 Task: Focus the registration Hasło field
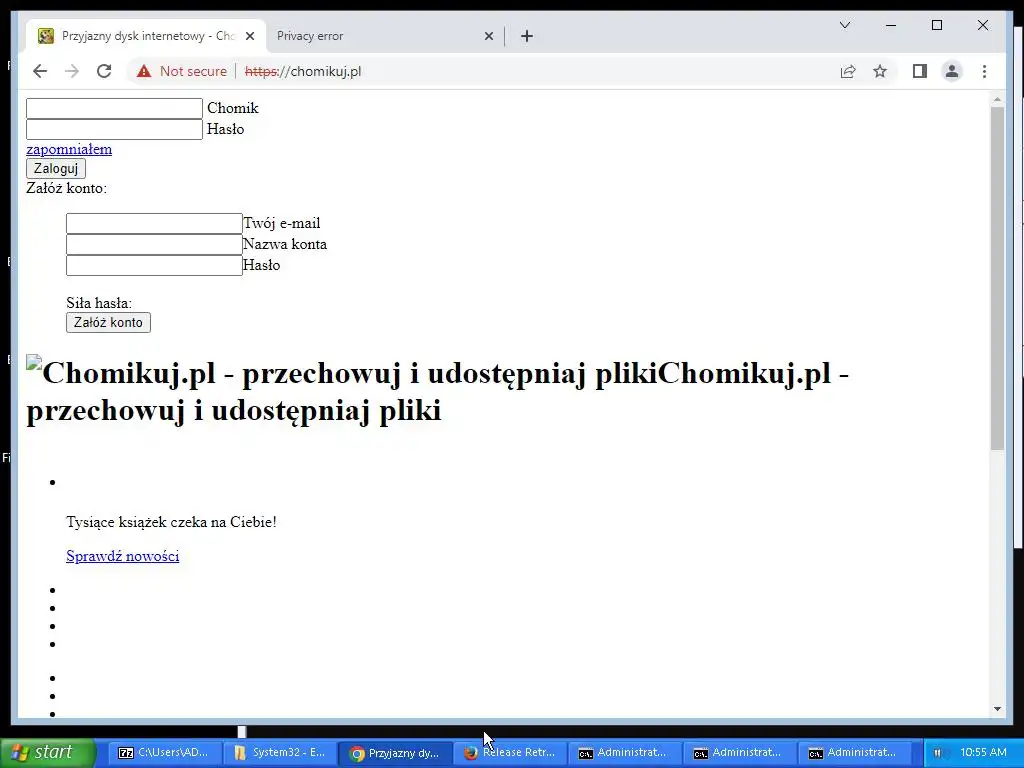point(154,265)
